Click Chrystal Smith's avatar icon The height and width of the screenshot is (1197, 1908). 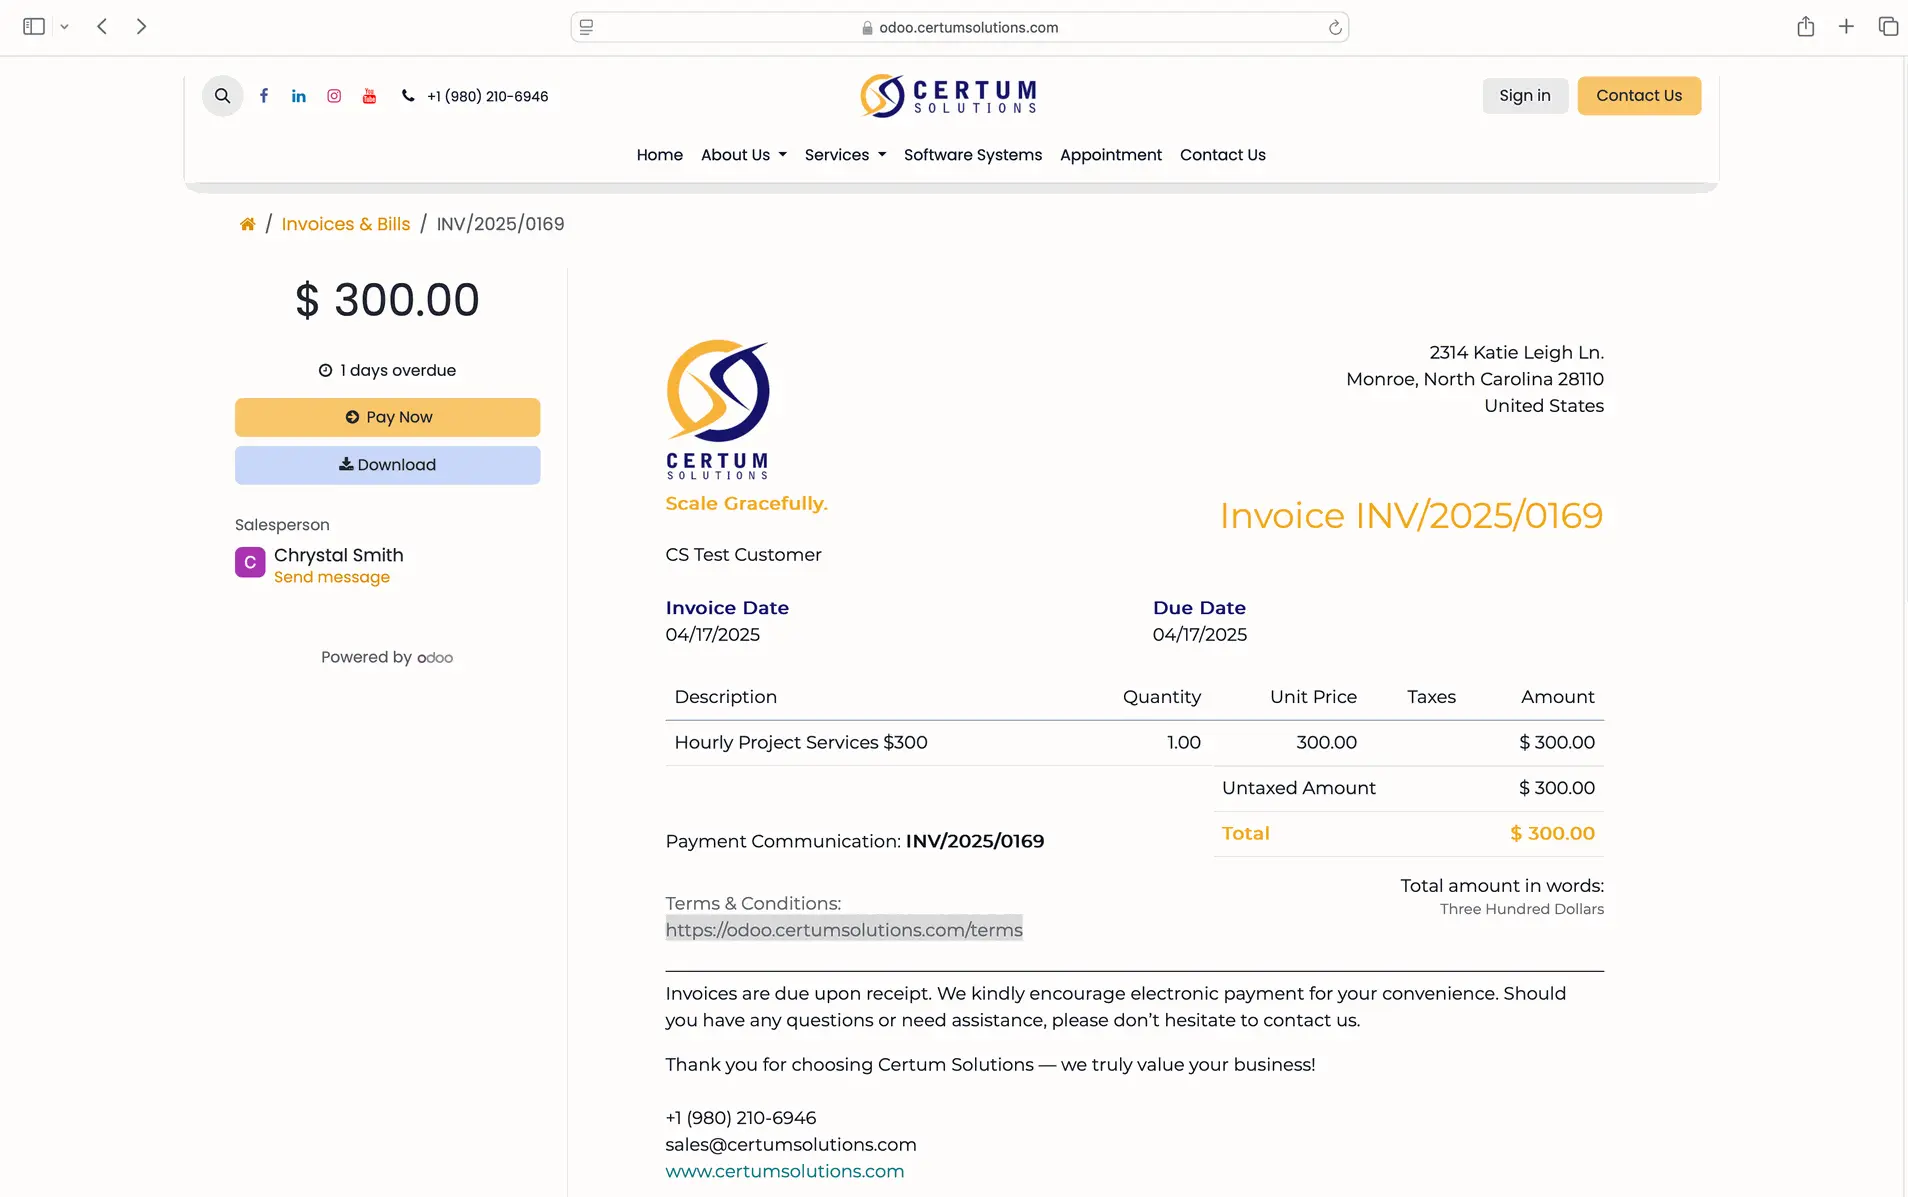click(x=250, y=562)
